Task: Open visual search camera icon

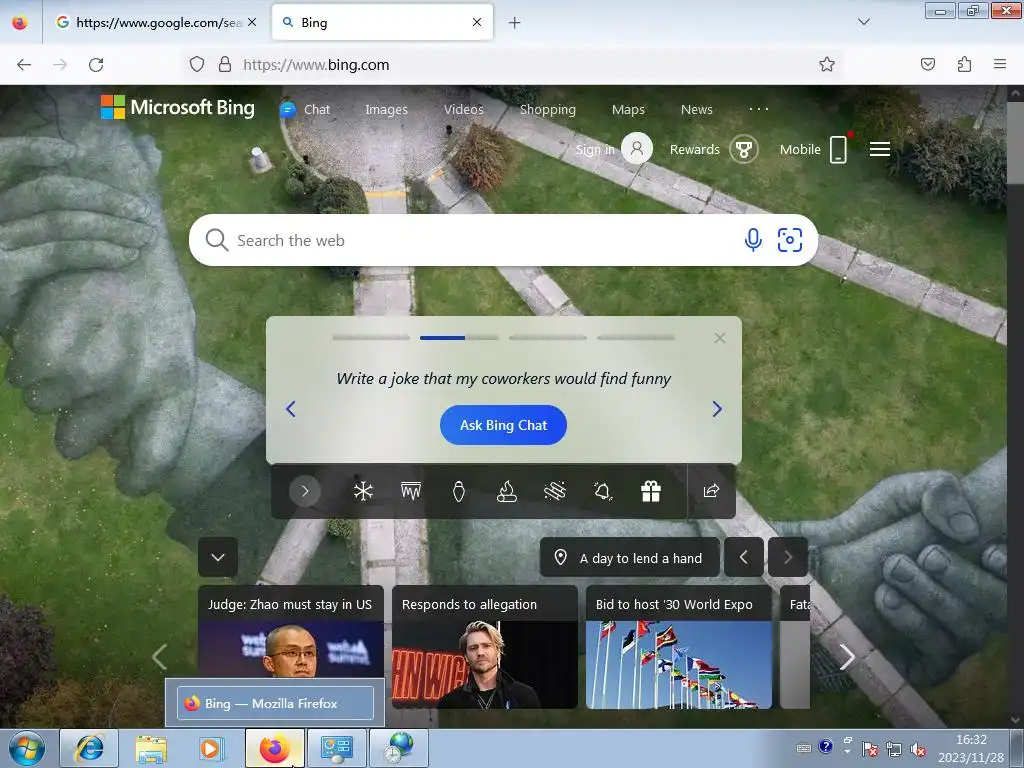Action: pos(790,240)
